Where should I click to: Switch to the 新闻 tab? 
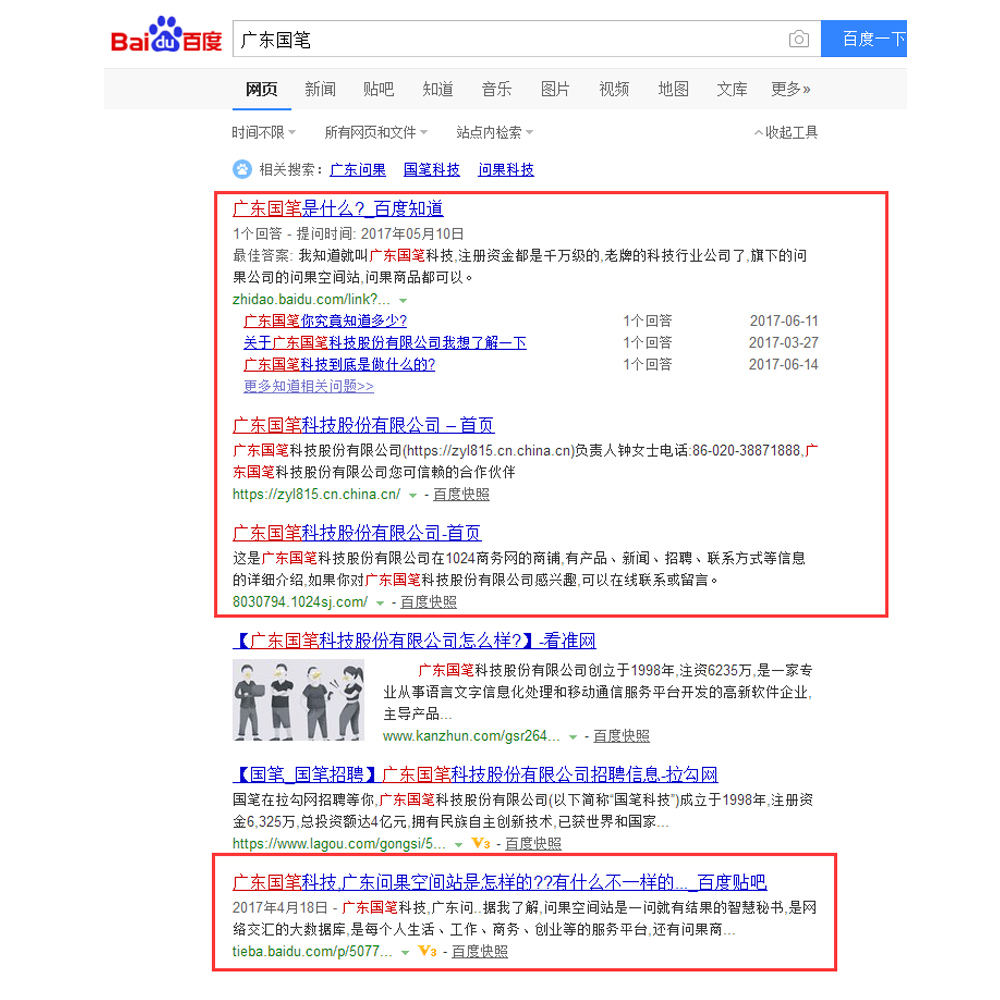pos(320,89)
